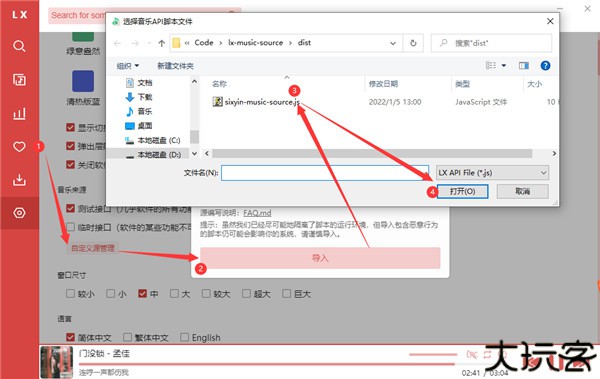Refresh the dist folder listing
The height and width of the screenshot is (379, 600).
point(413,43)
